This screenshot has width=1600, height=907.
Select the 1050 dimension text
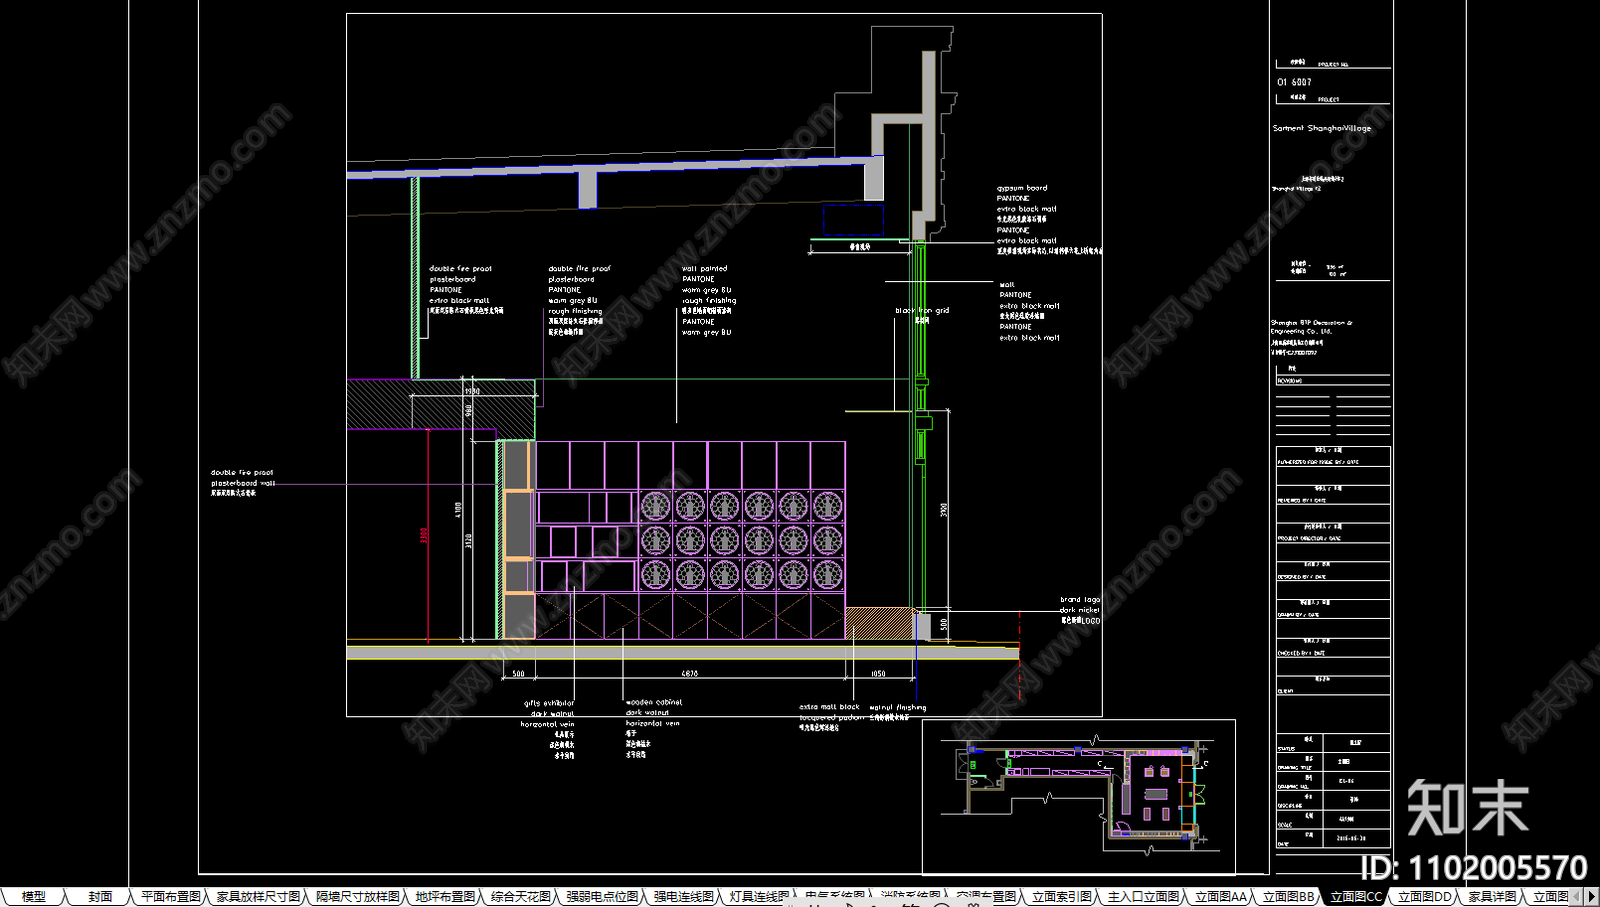point(878,674)
